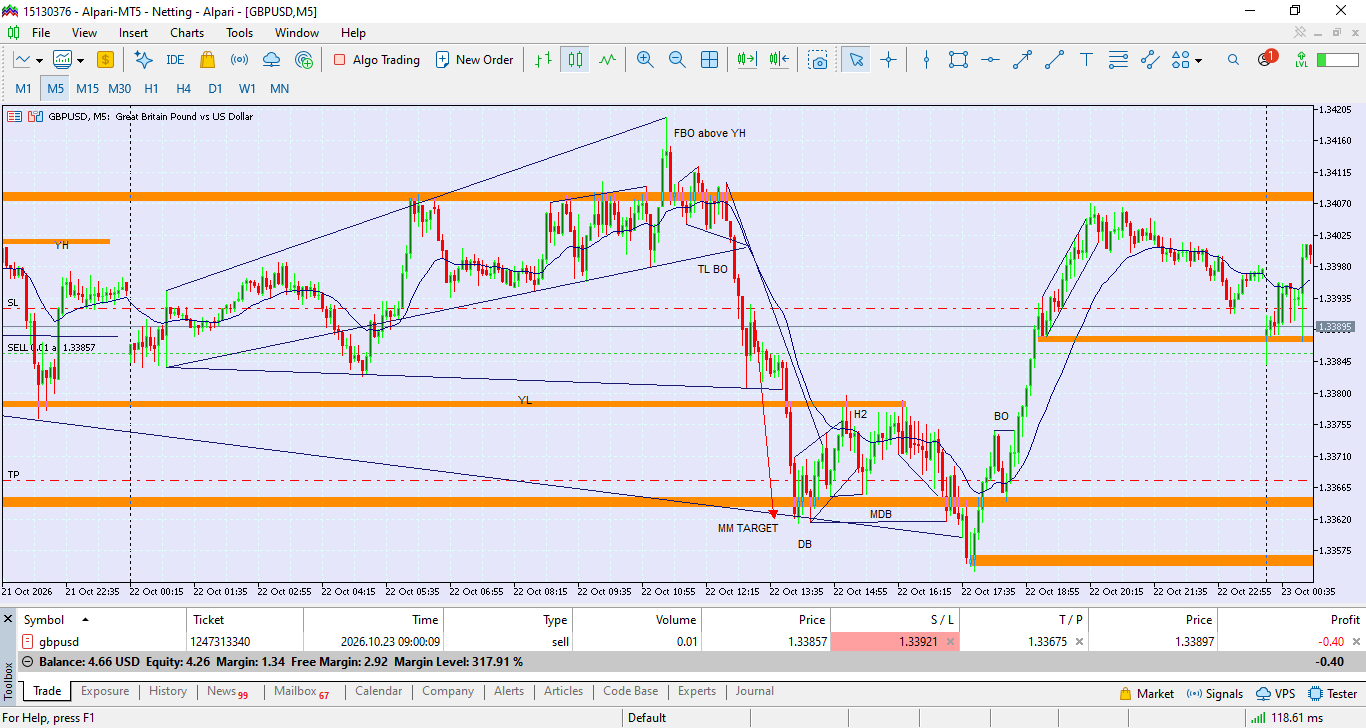The width and height of the screenshot is (1366, 728).
Task: Click the New Order button
Action: [x=474, y=60]
